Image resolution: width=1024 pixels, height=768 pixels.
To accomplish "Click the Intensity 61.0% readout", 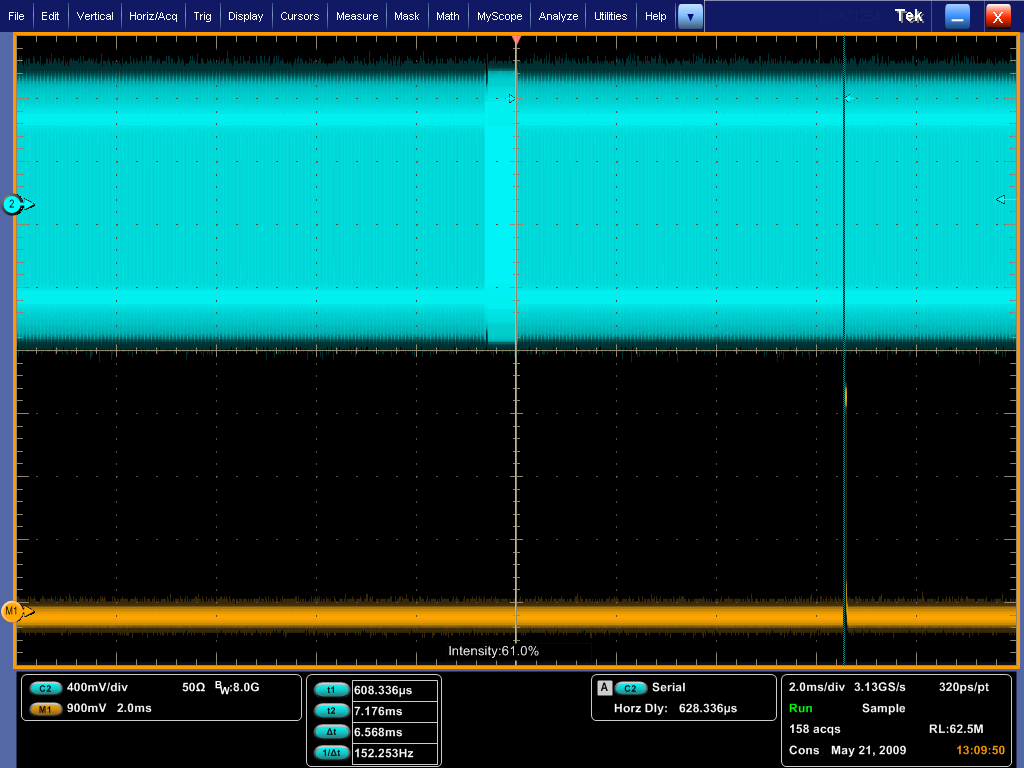I will click(x=493, y=651).
